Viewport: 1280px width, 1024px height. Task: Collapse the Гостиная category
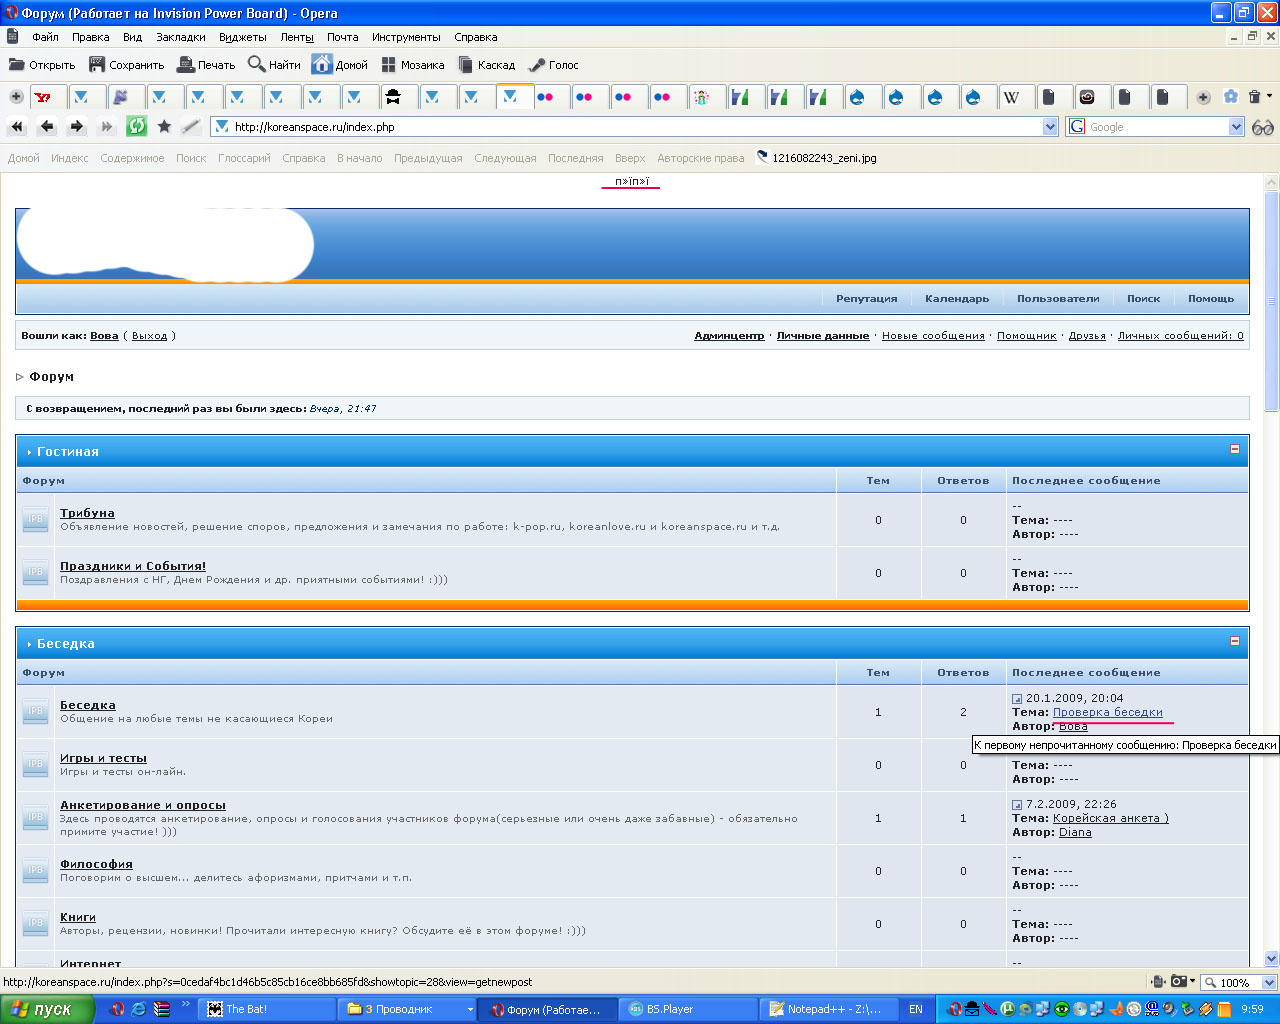pyautogui.click(x=1234, y=449)
